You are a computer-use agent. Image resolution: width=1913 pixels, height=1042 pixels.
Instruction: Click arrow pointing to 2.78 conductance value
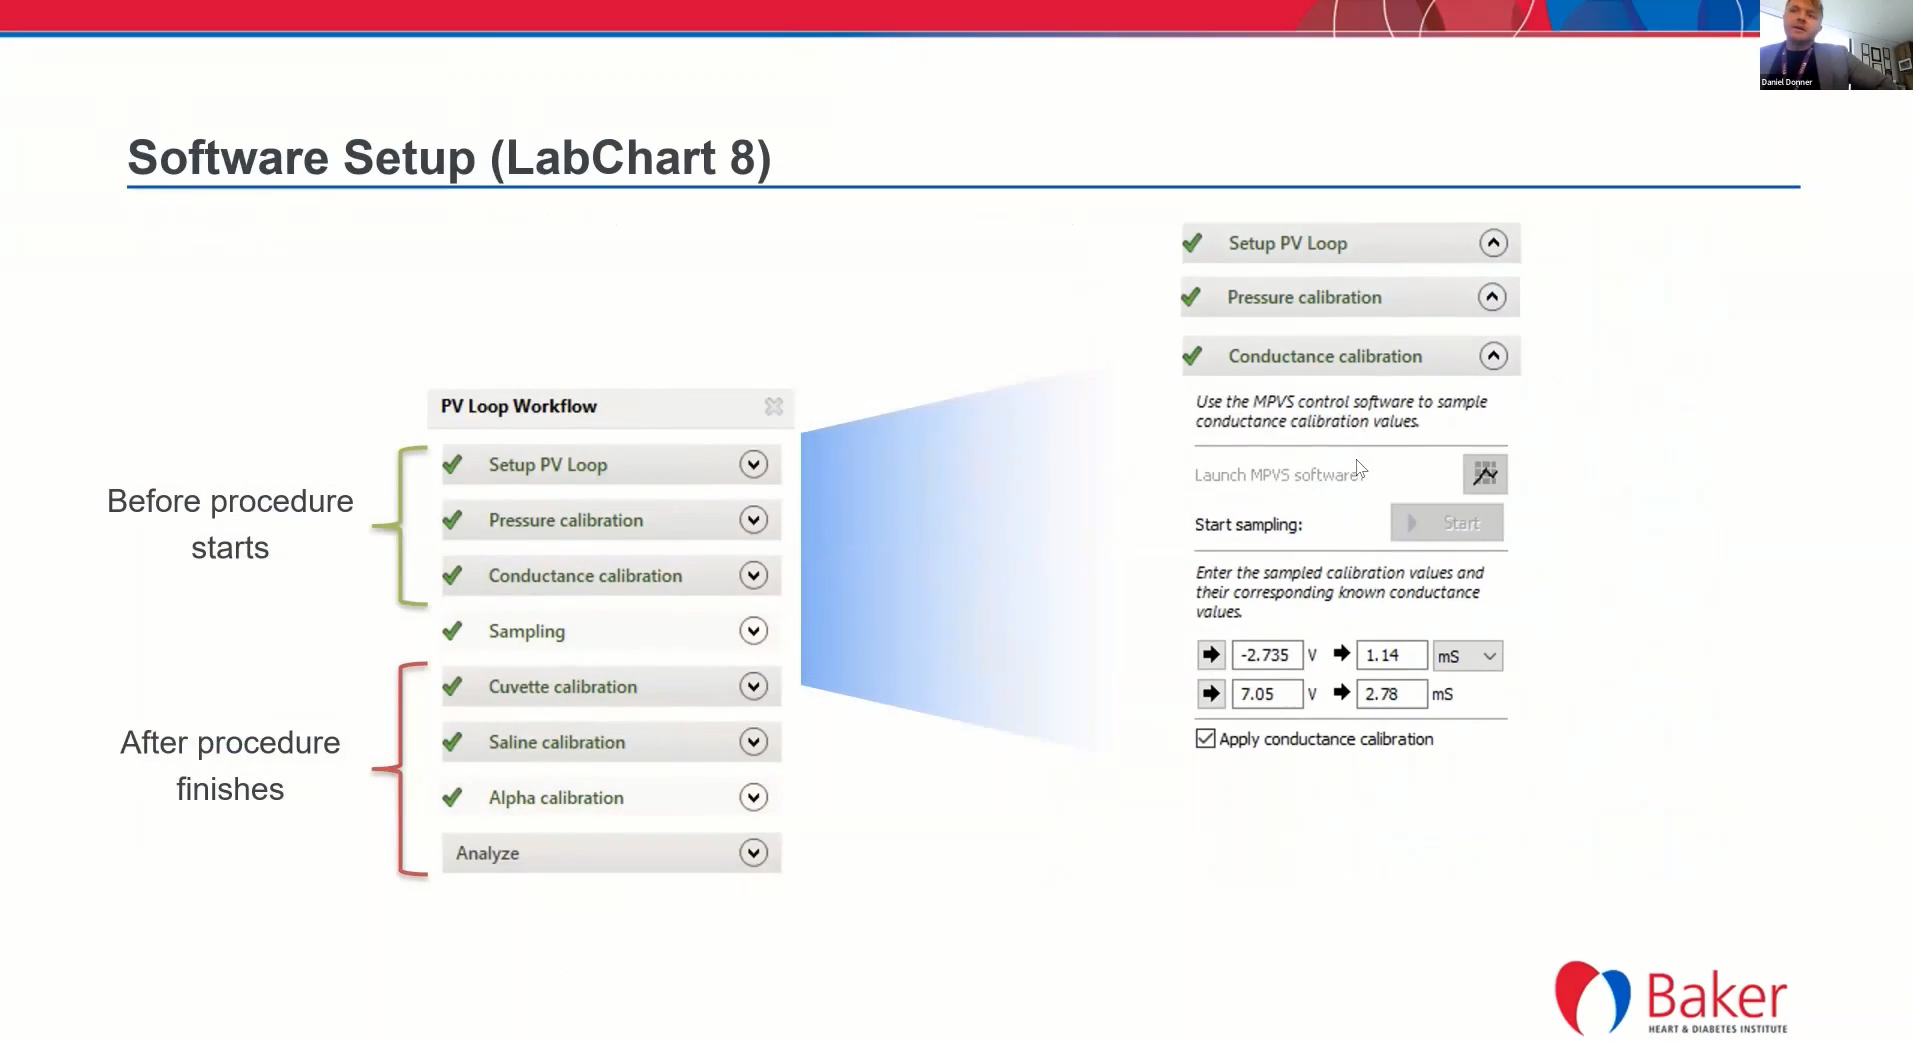[1341, 693]
